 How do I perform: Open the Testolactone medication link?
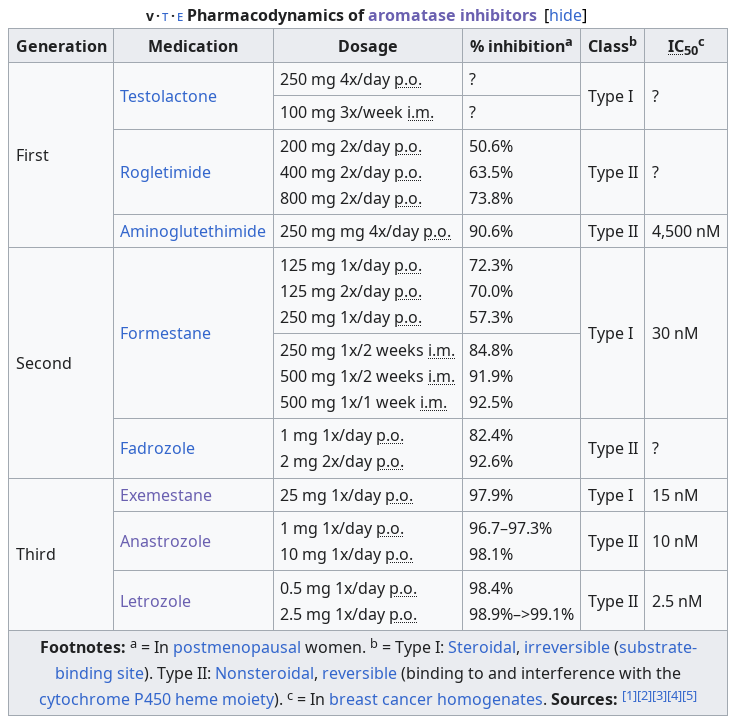168,96
